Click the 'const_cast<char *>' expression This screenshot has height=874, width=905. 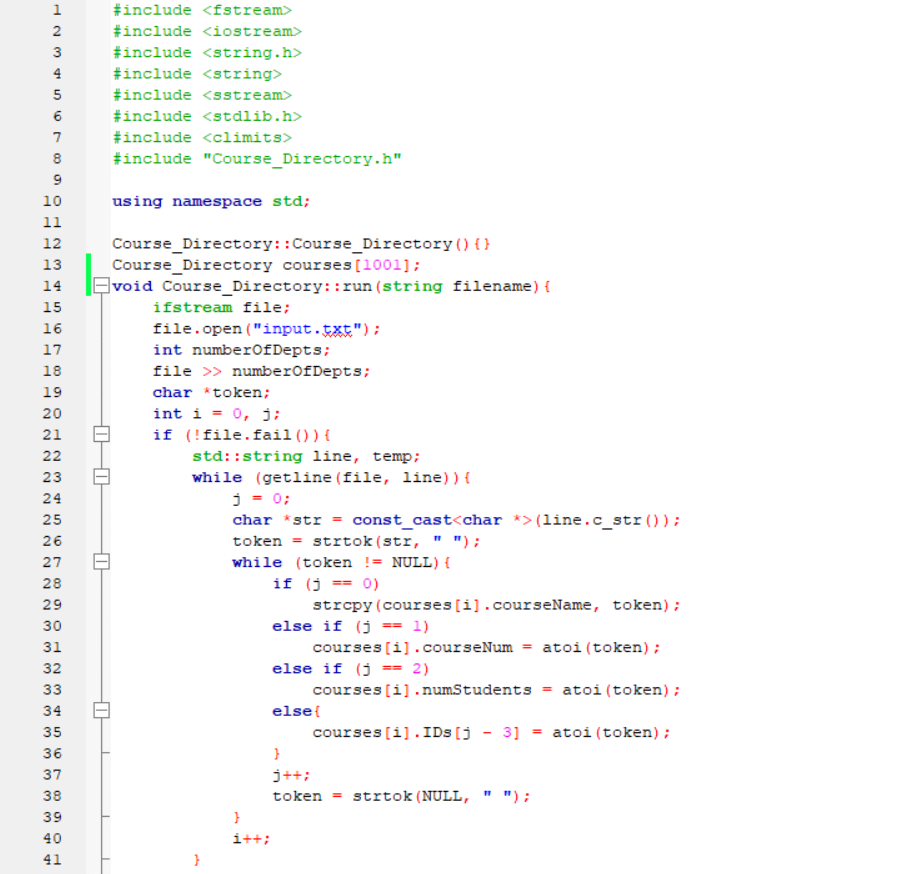[x=442, y=520]
